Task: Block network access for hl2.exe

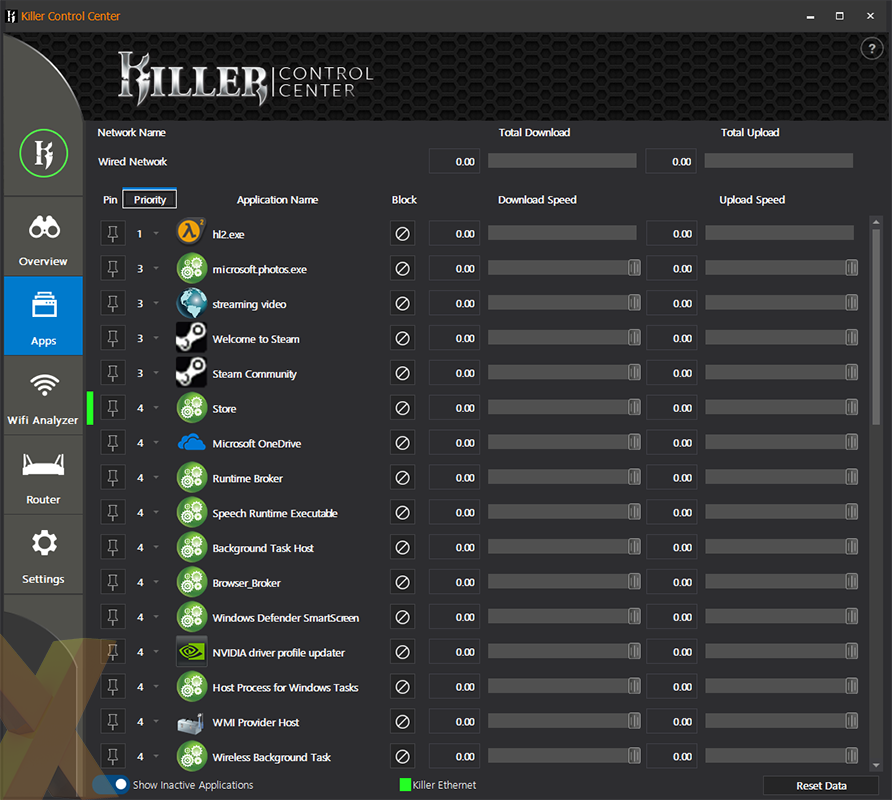Action: point(402,233)
